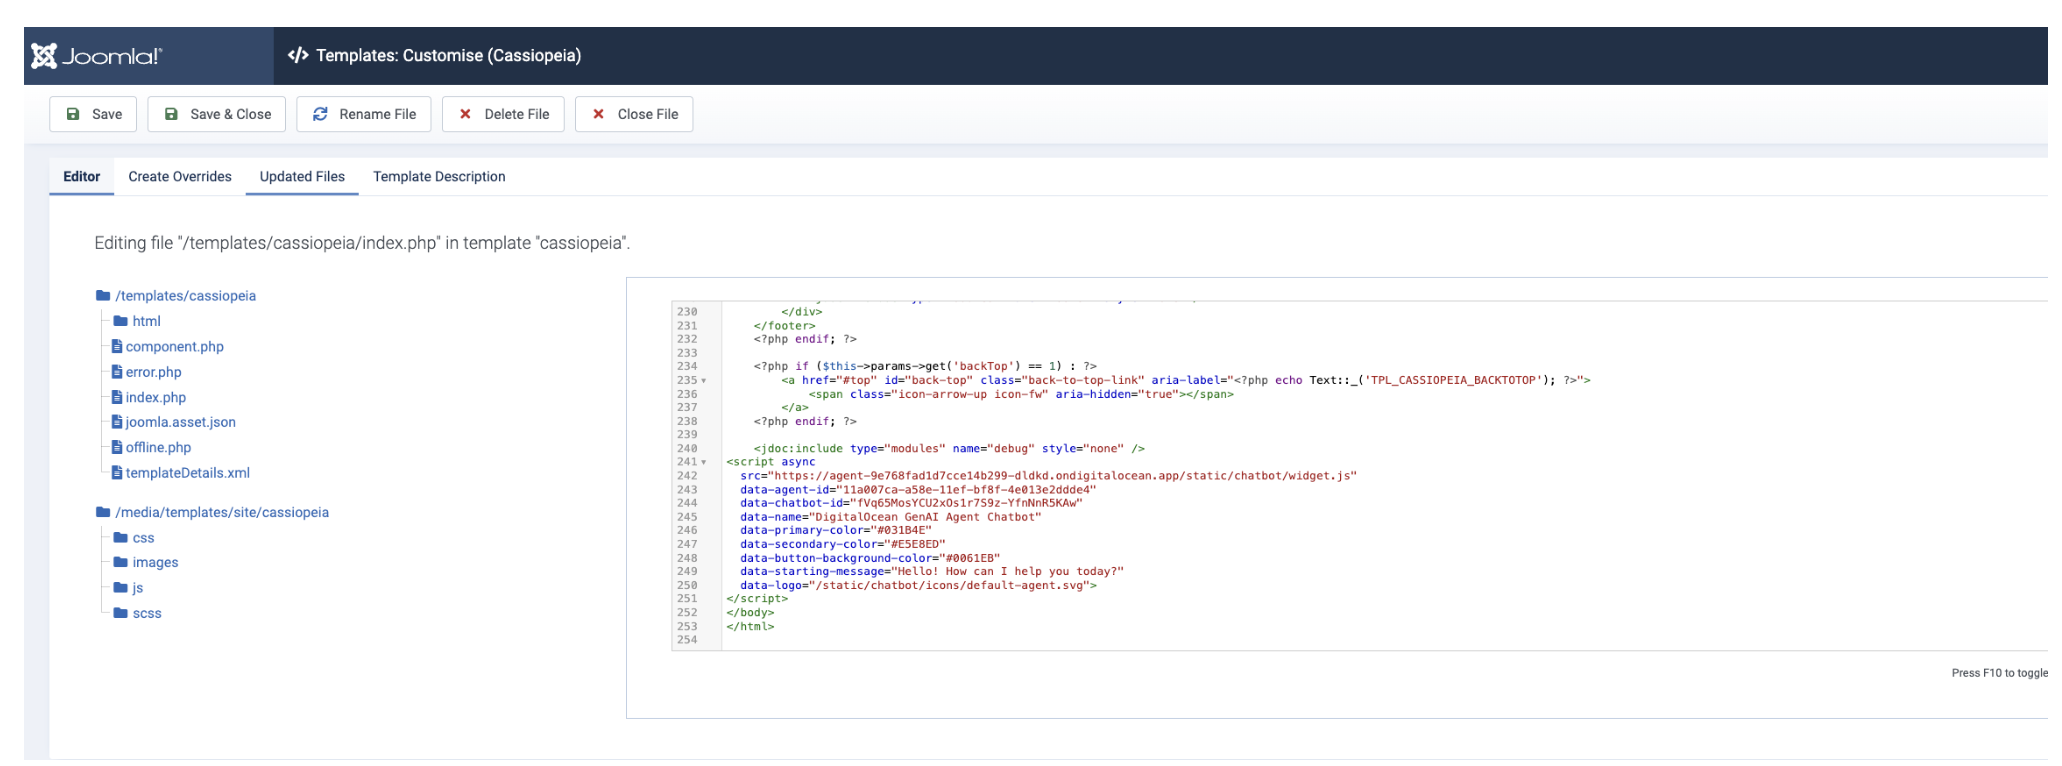Expand the html folder
Viewport: 2062px width, 766px height.
point(146,321)
